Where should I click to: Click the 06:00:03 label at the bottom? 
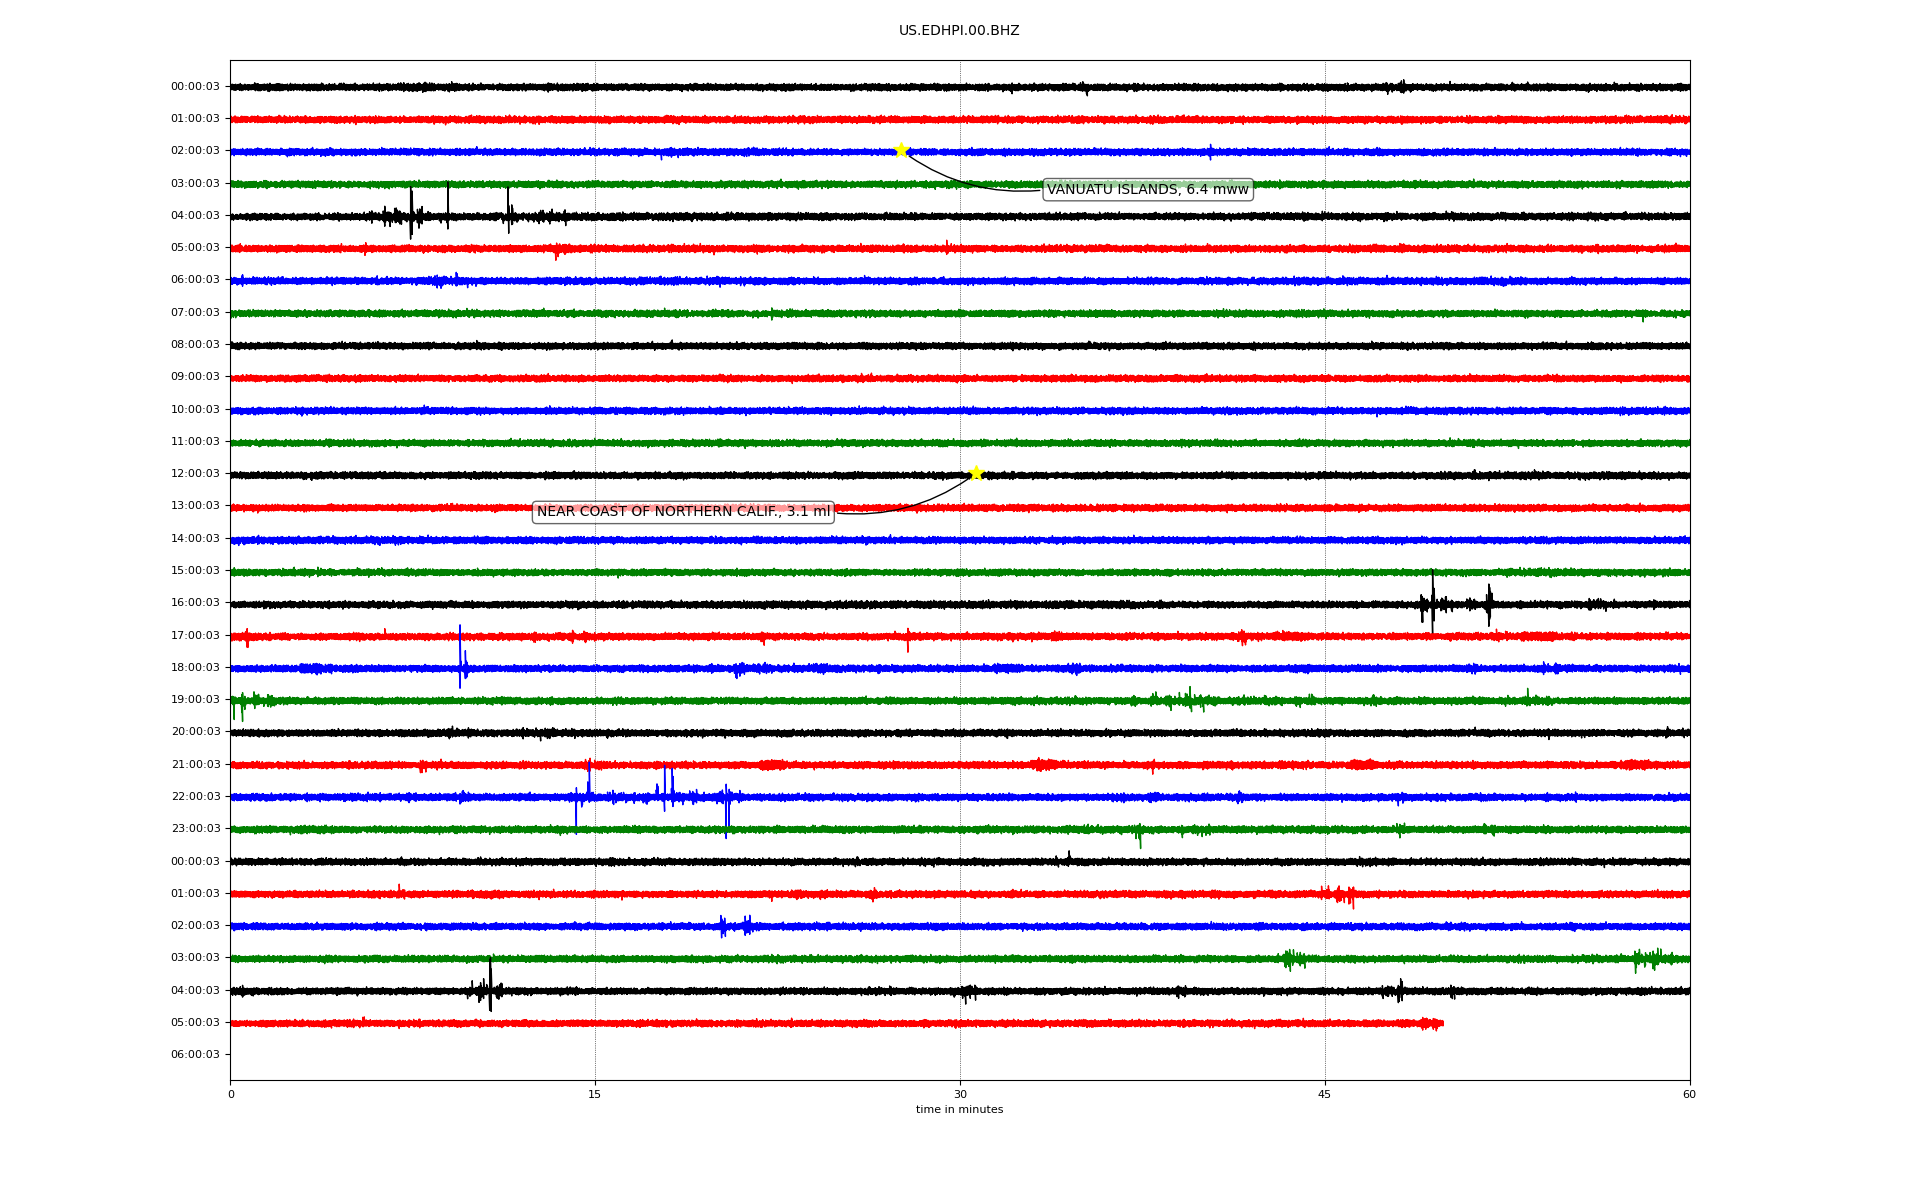(x=195, y=1055)
